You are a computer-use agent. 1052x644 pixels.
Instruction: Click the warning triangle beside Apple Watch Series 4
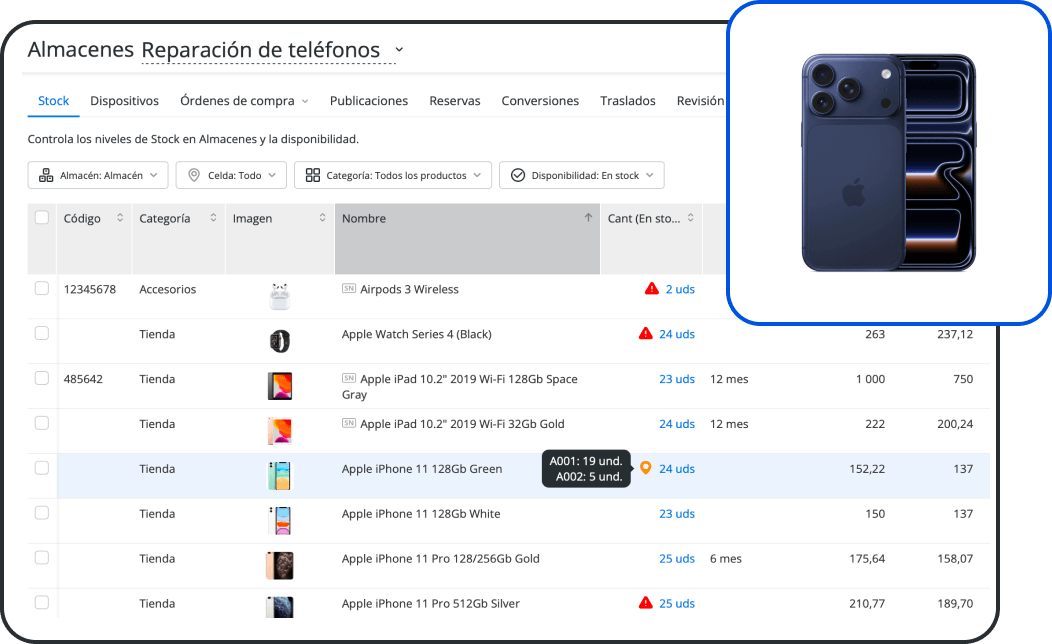645,333
